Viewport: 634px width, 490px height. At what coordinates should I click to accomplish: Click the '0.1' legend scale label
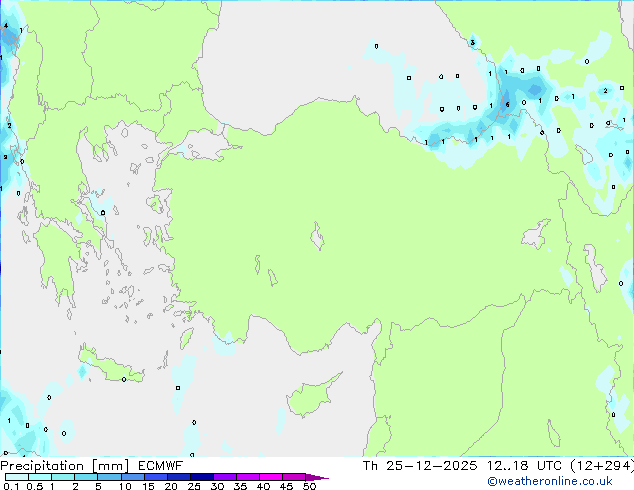[x=11, y=486]
